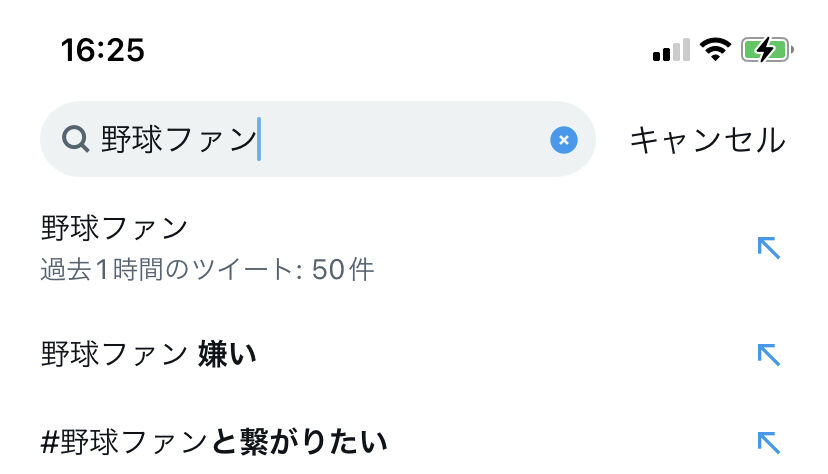Tap the charging battery icon
The height and width of the screenshot is (474, 828).
click(x=767, y=50)
